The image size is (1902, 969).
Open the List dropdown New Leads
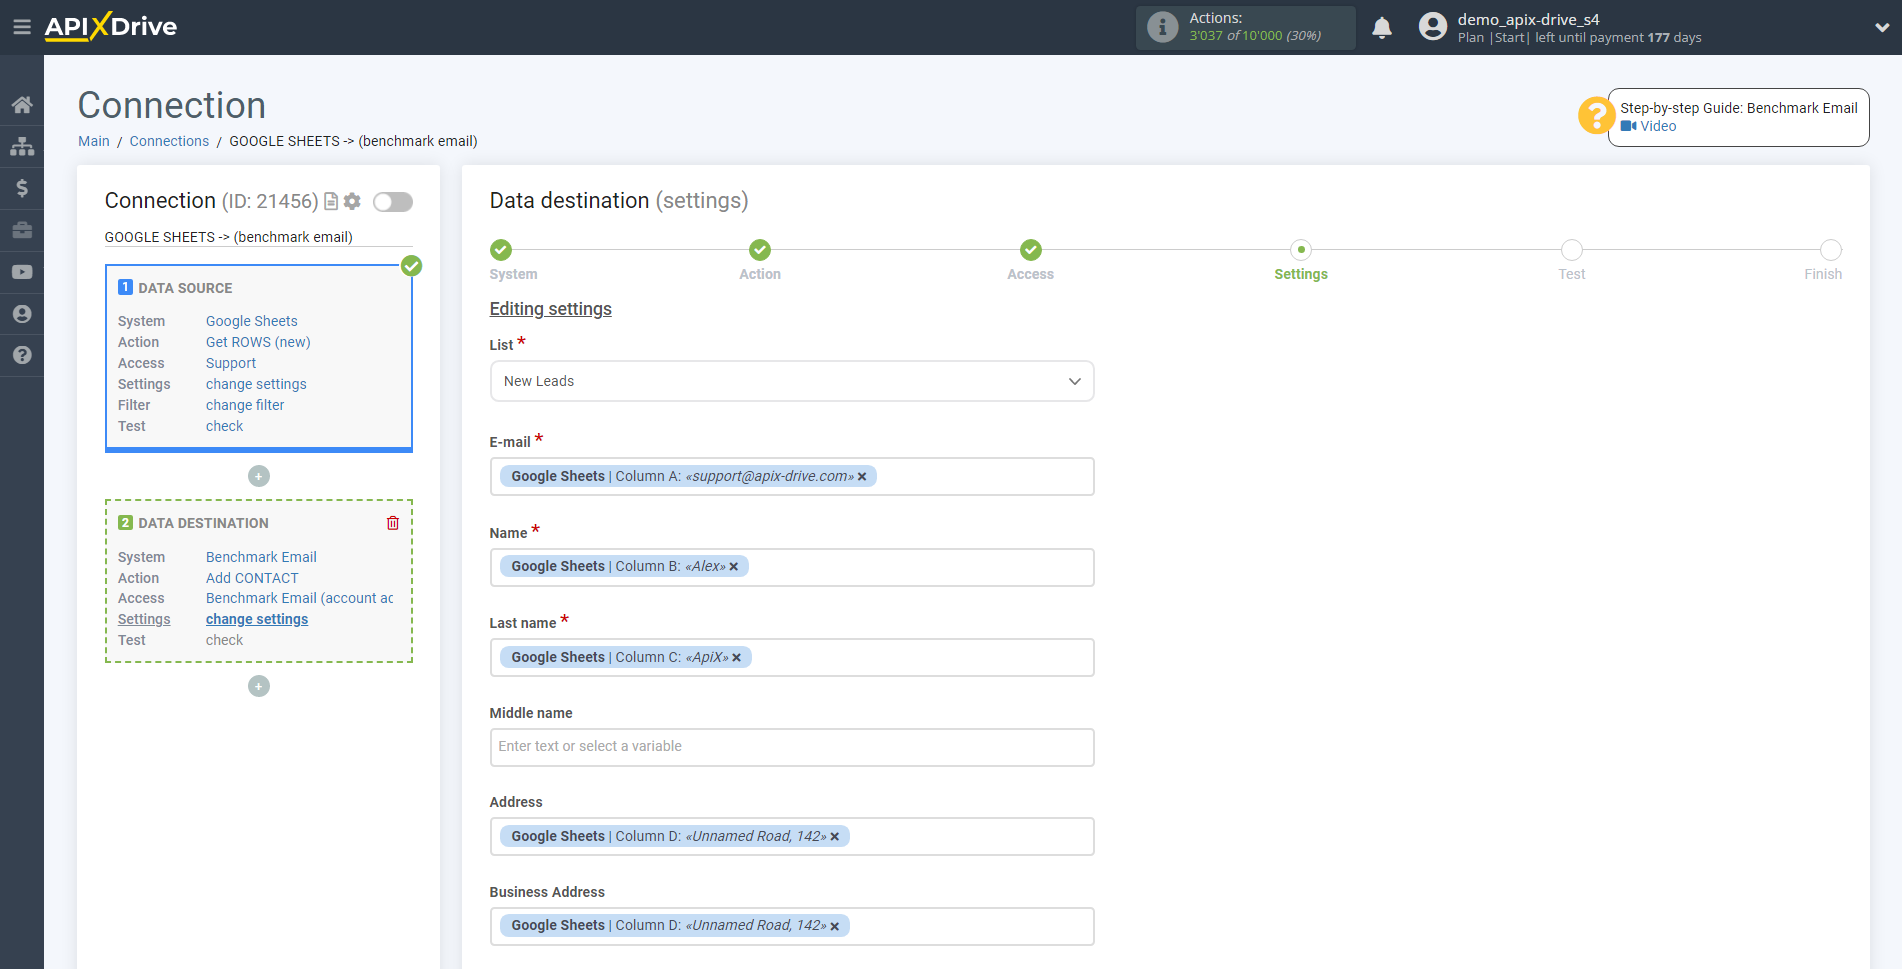pyautogui.click(x=792, y=381)
